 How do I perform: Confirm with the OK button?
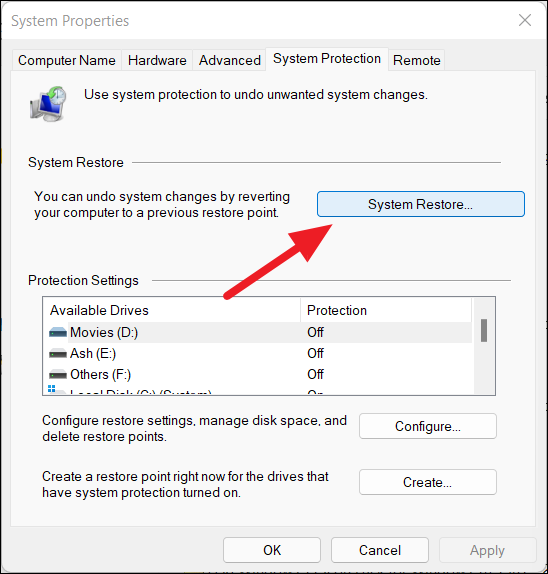pos(272,550)
